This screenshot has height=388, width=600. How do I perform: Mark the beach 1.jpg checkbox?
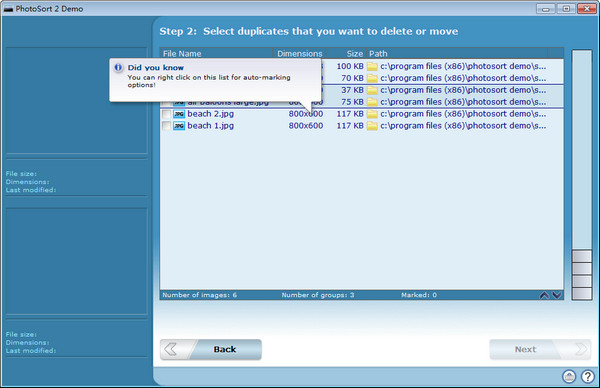(166, 126)
